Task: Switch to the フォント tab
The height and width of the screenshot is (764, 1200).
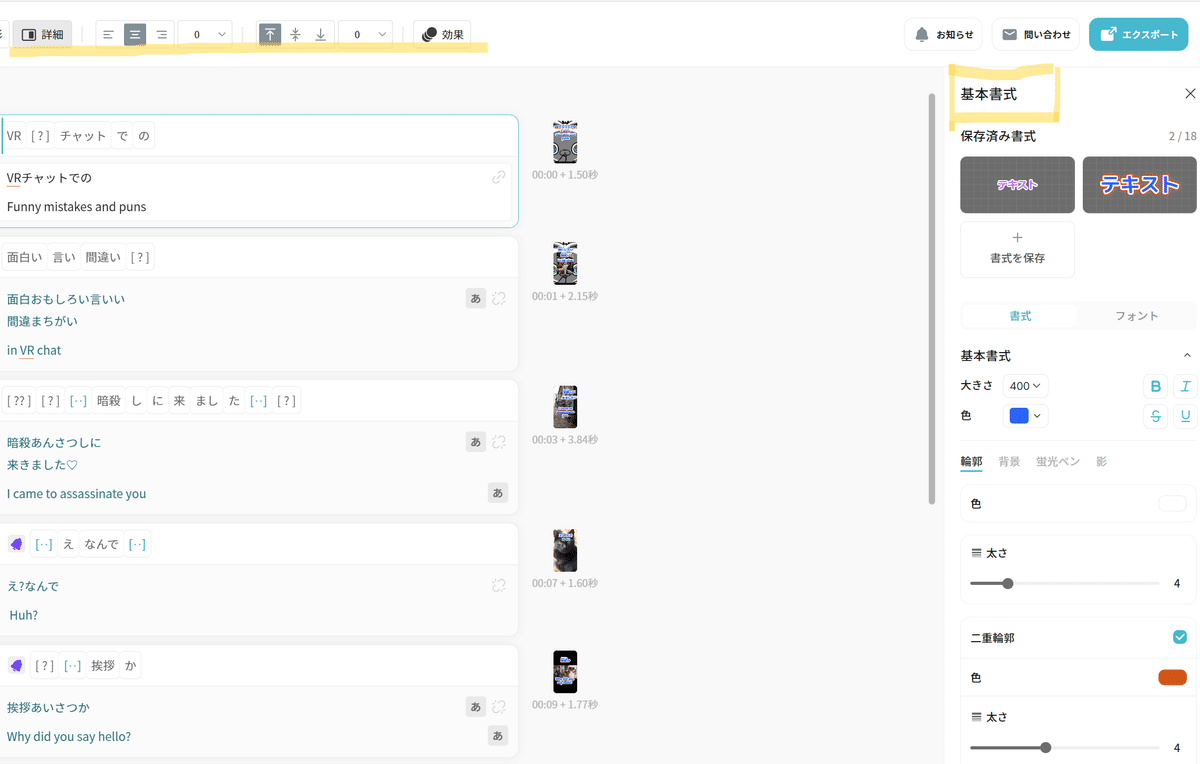Action: tap(1136, 316)
